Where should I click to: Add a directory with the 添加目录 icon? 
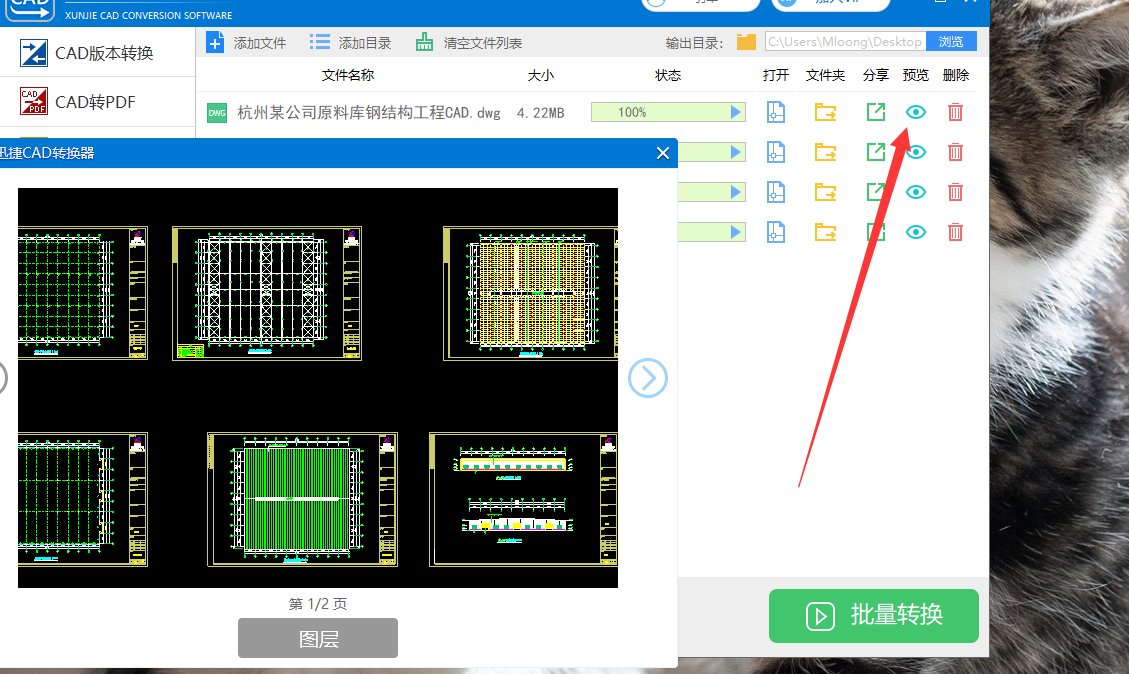tap(322, 42)
